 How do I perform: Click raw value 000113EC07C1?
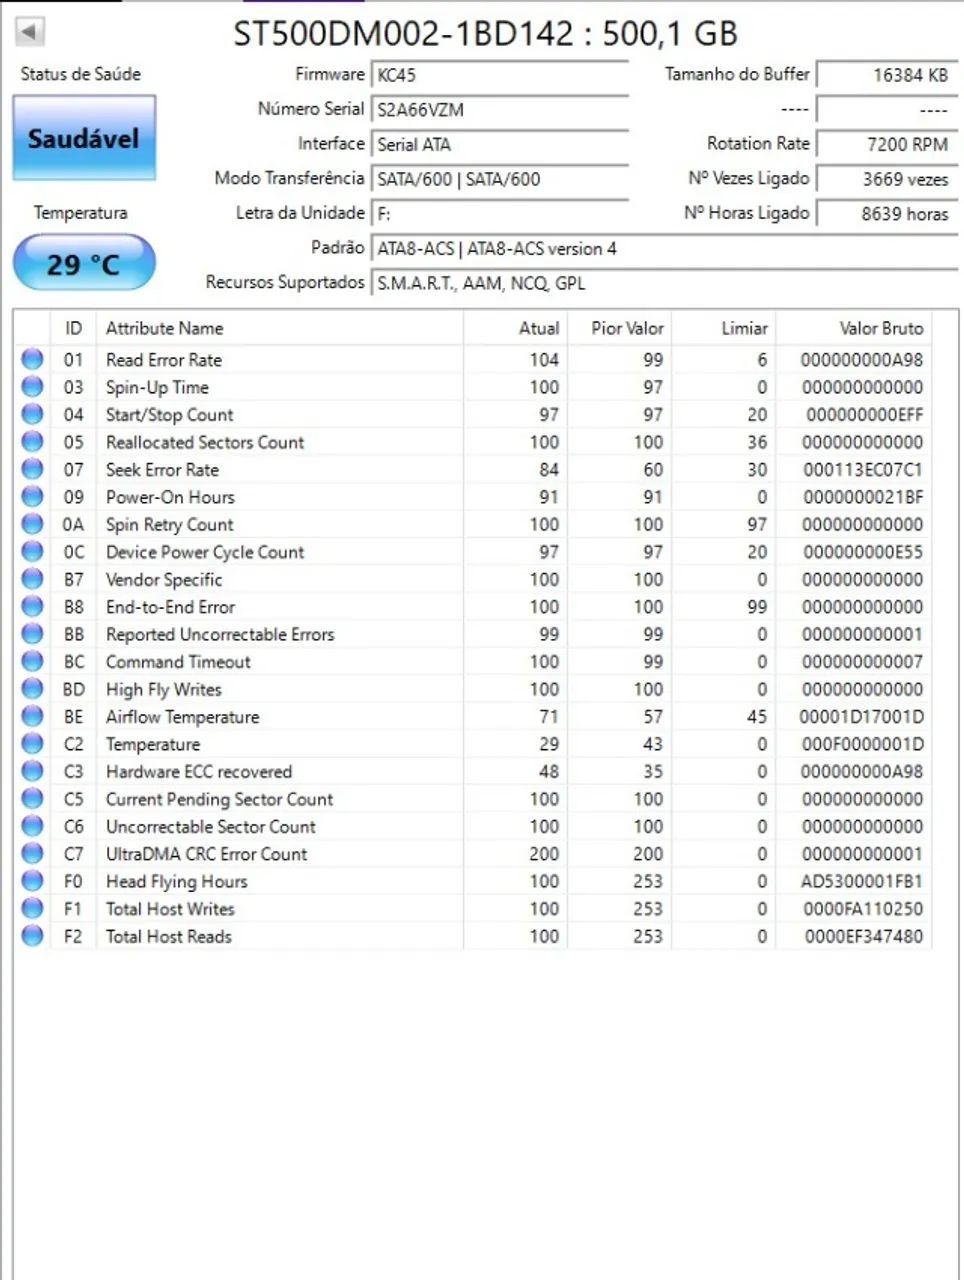coord(863,470)
